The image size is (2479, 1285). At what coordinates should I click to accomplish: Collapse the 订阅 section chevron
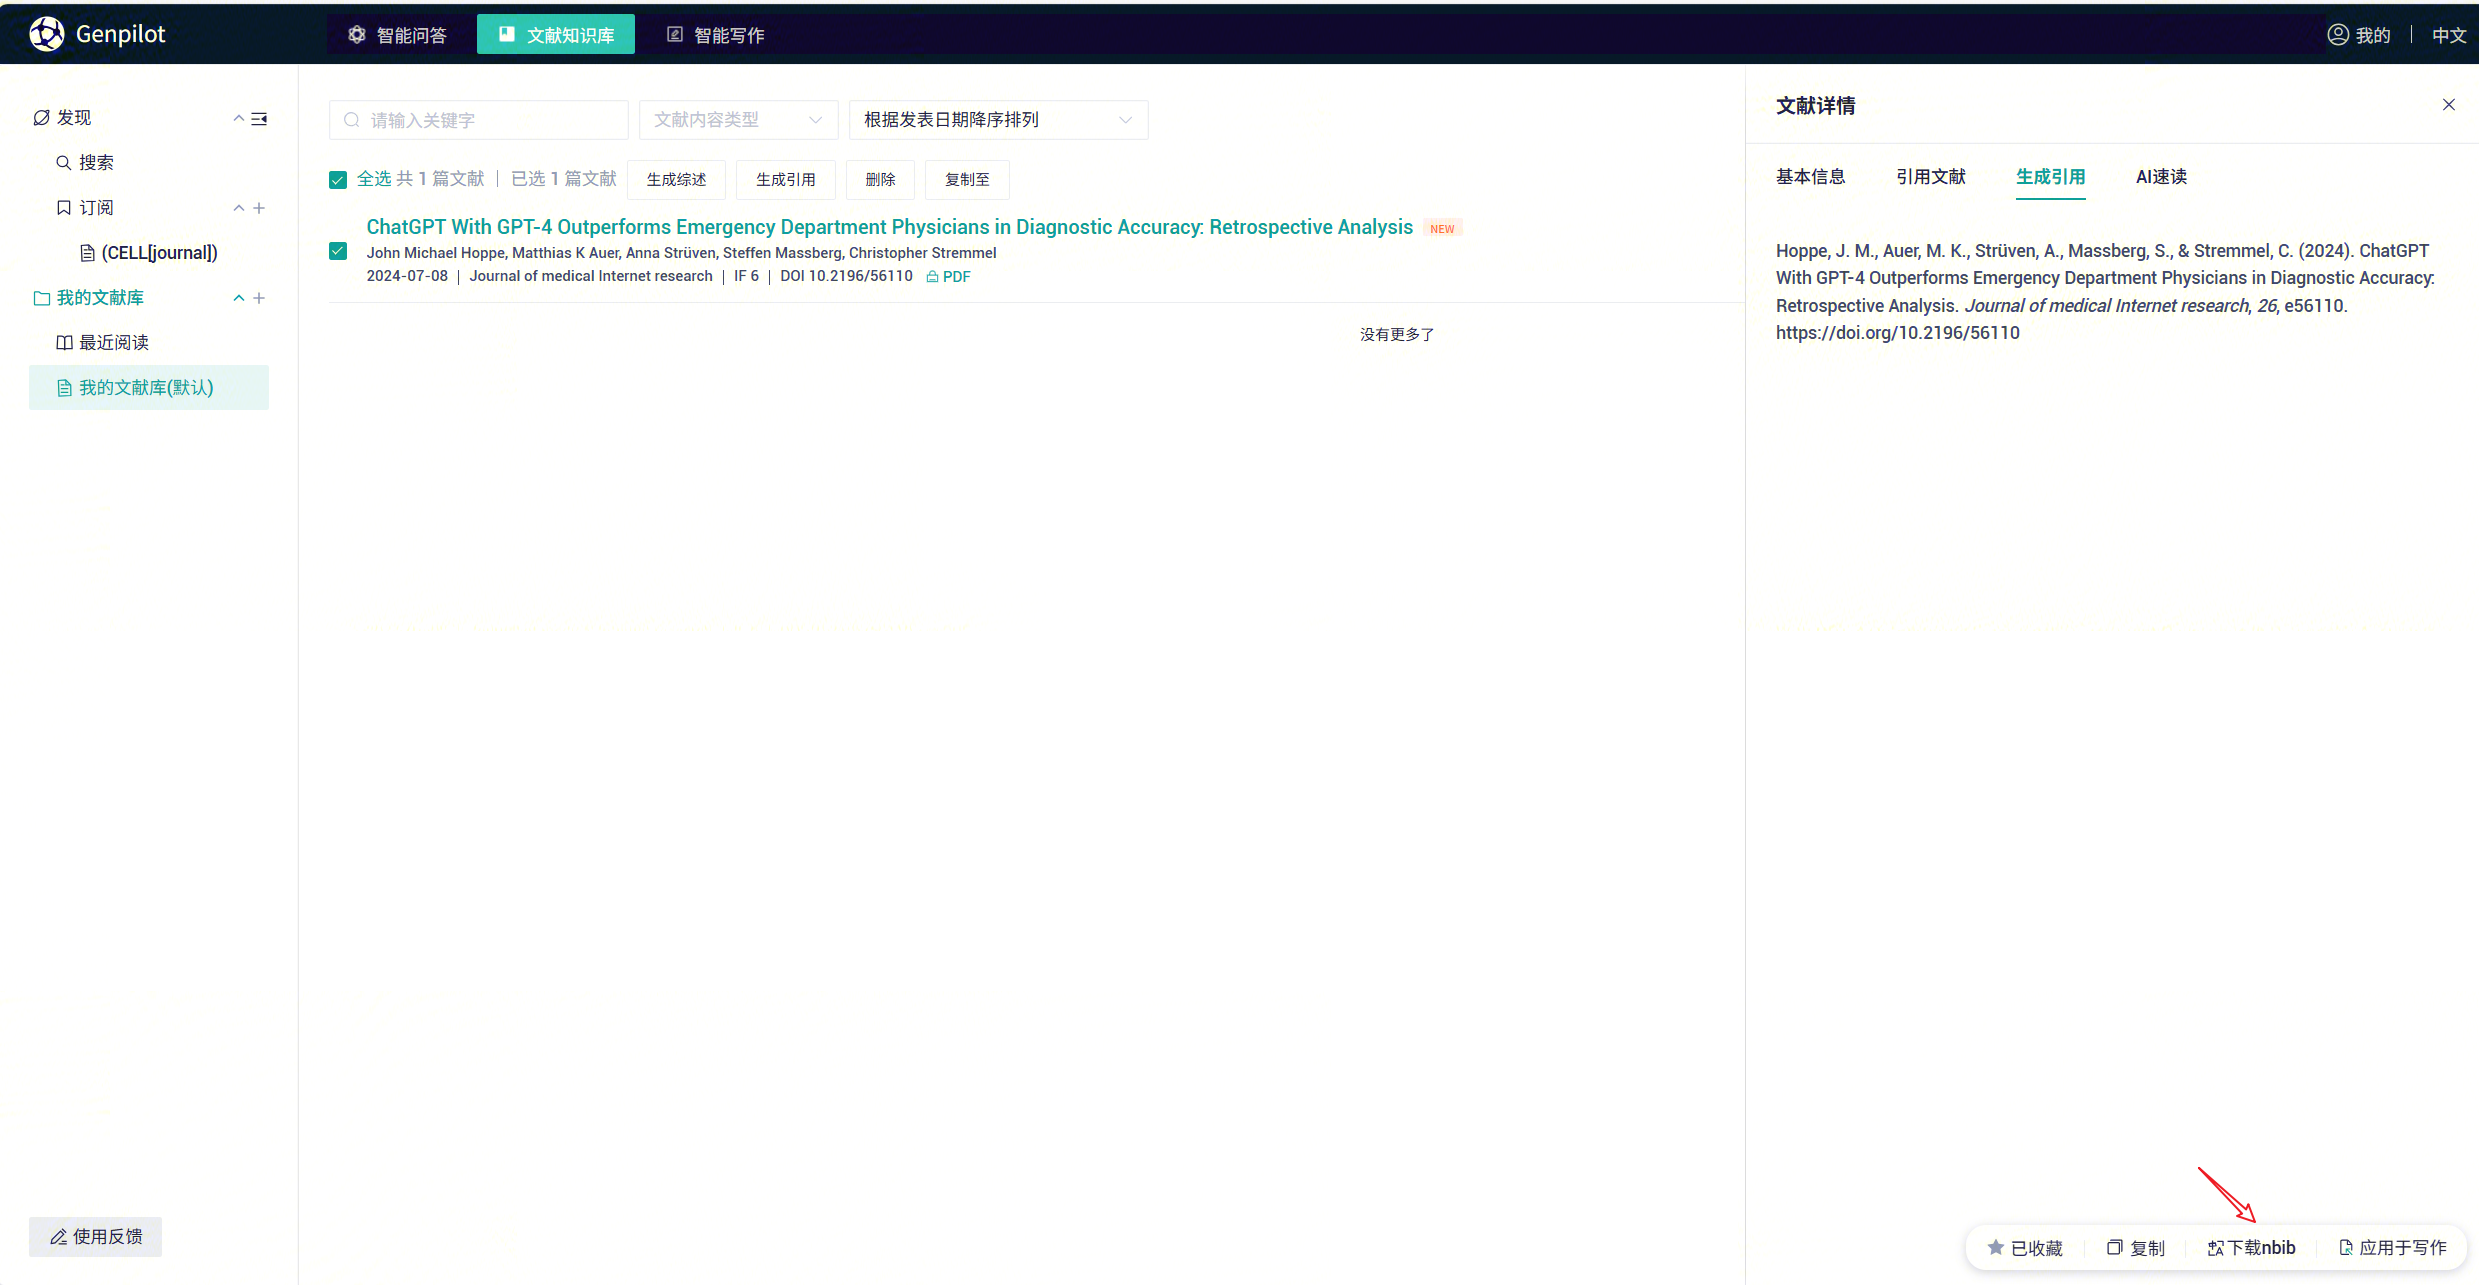238,208
